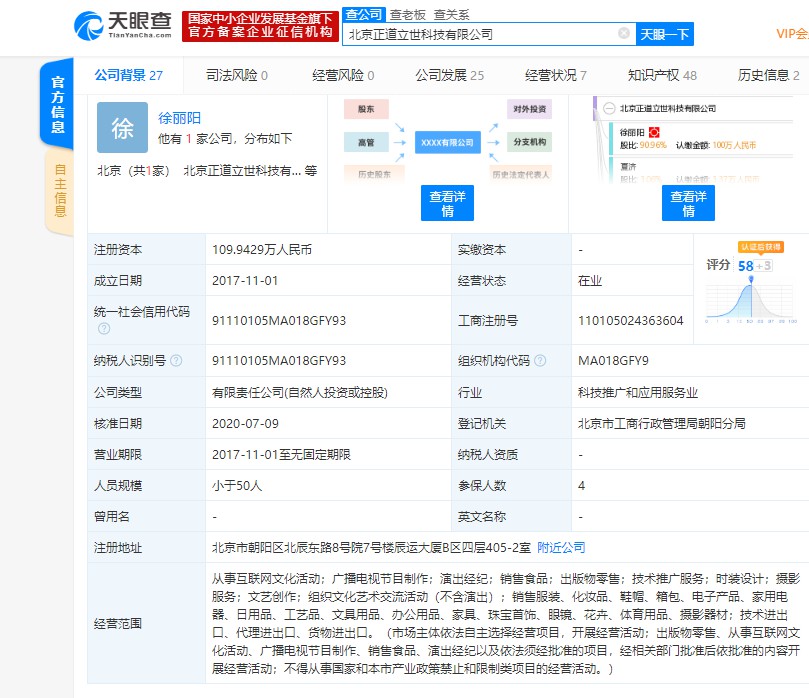Click the 天眼一下 search button
This screenshot has height=698, width=809.
click(665, 34)
